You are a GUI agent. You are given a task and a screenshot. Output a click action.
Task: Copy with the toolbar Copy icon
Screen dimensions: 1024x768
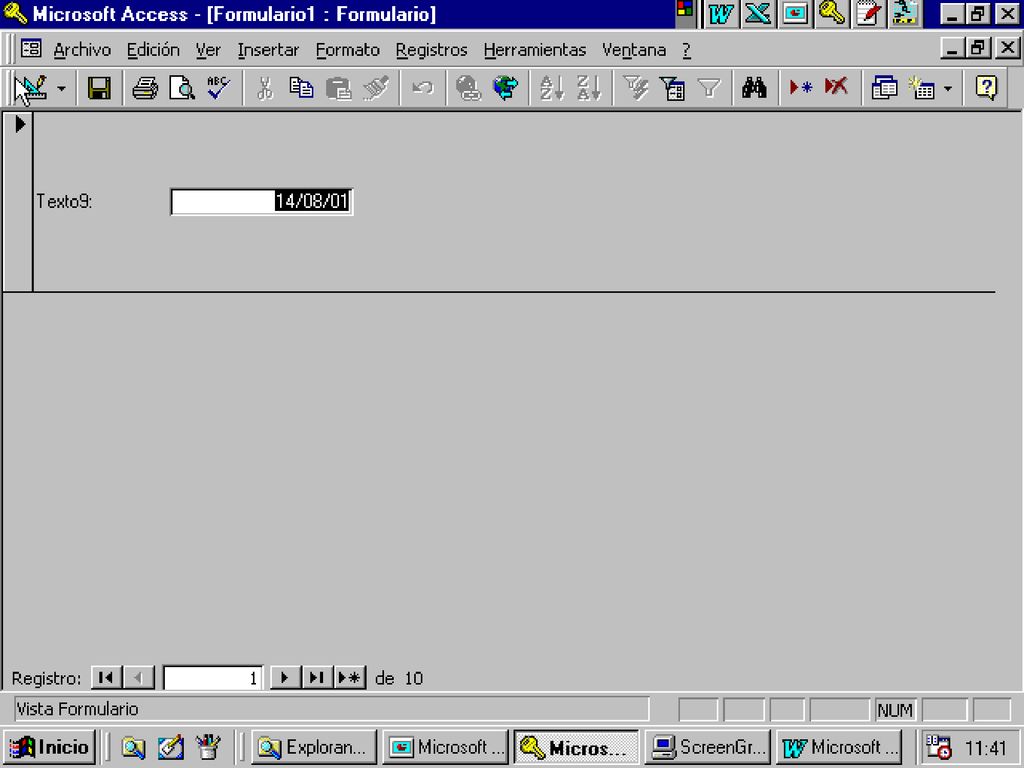(x=301, y=88)
